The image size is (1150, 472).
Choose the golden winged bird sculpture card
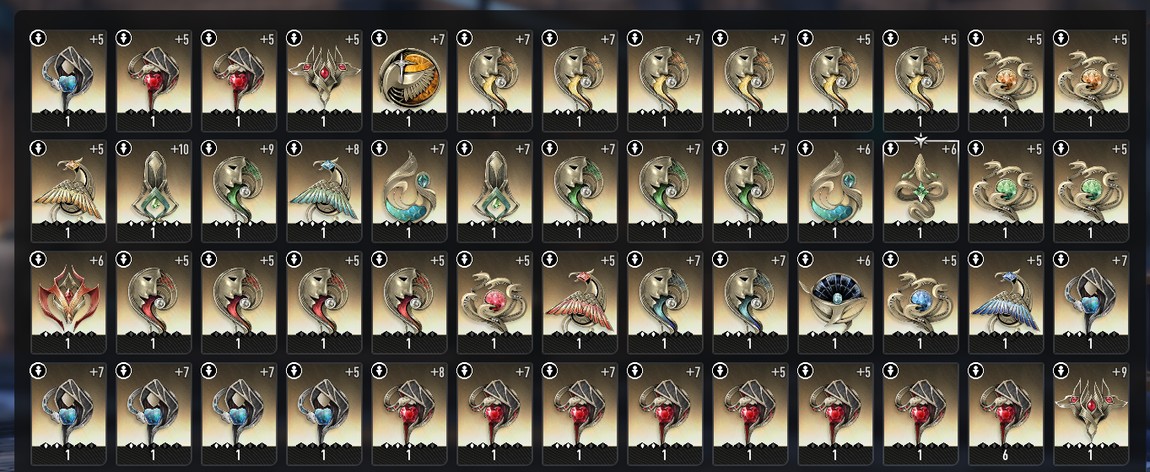(x=68, y=191)
